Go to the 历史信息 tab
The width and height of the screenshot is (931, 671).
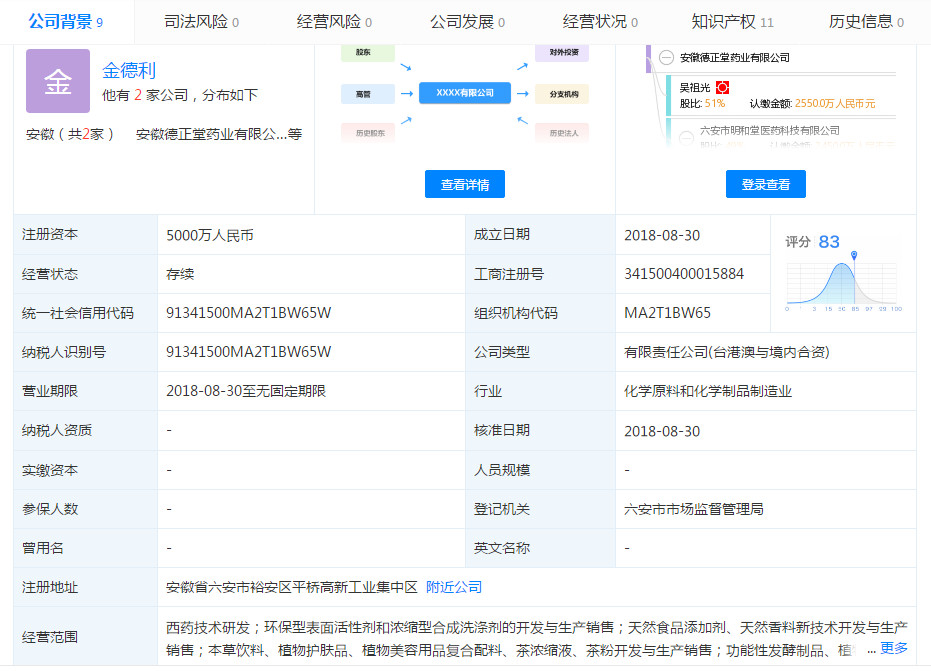pyautogui.click(x=866, y=22)
